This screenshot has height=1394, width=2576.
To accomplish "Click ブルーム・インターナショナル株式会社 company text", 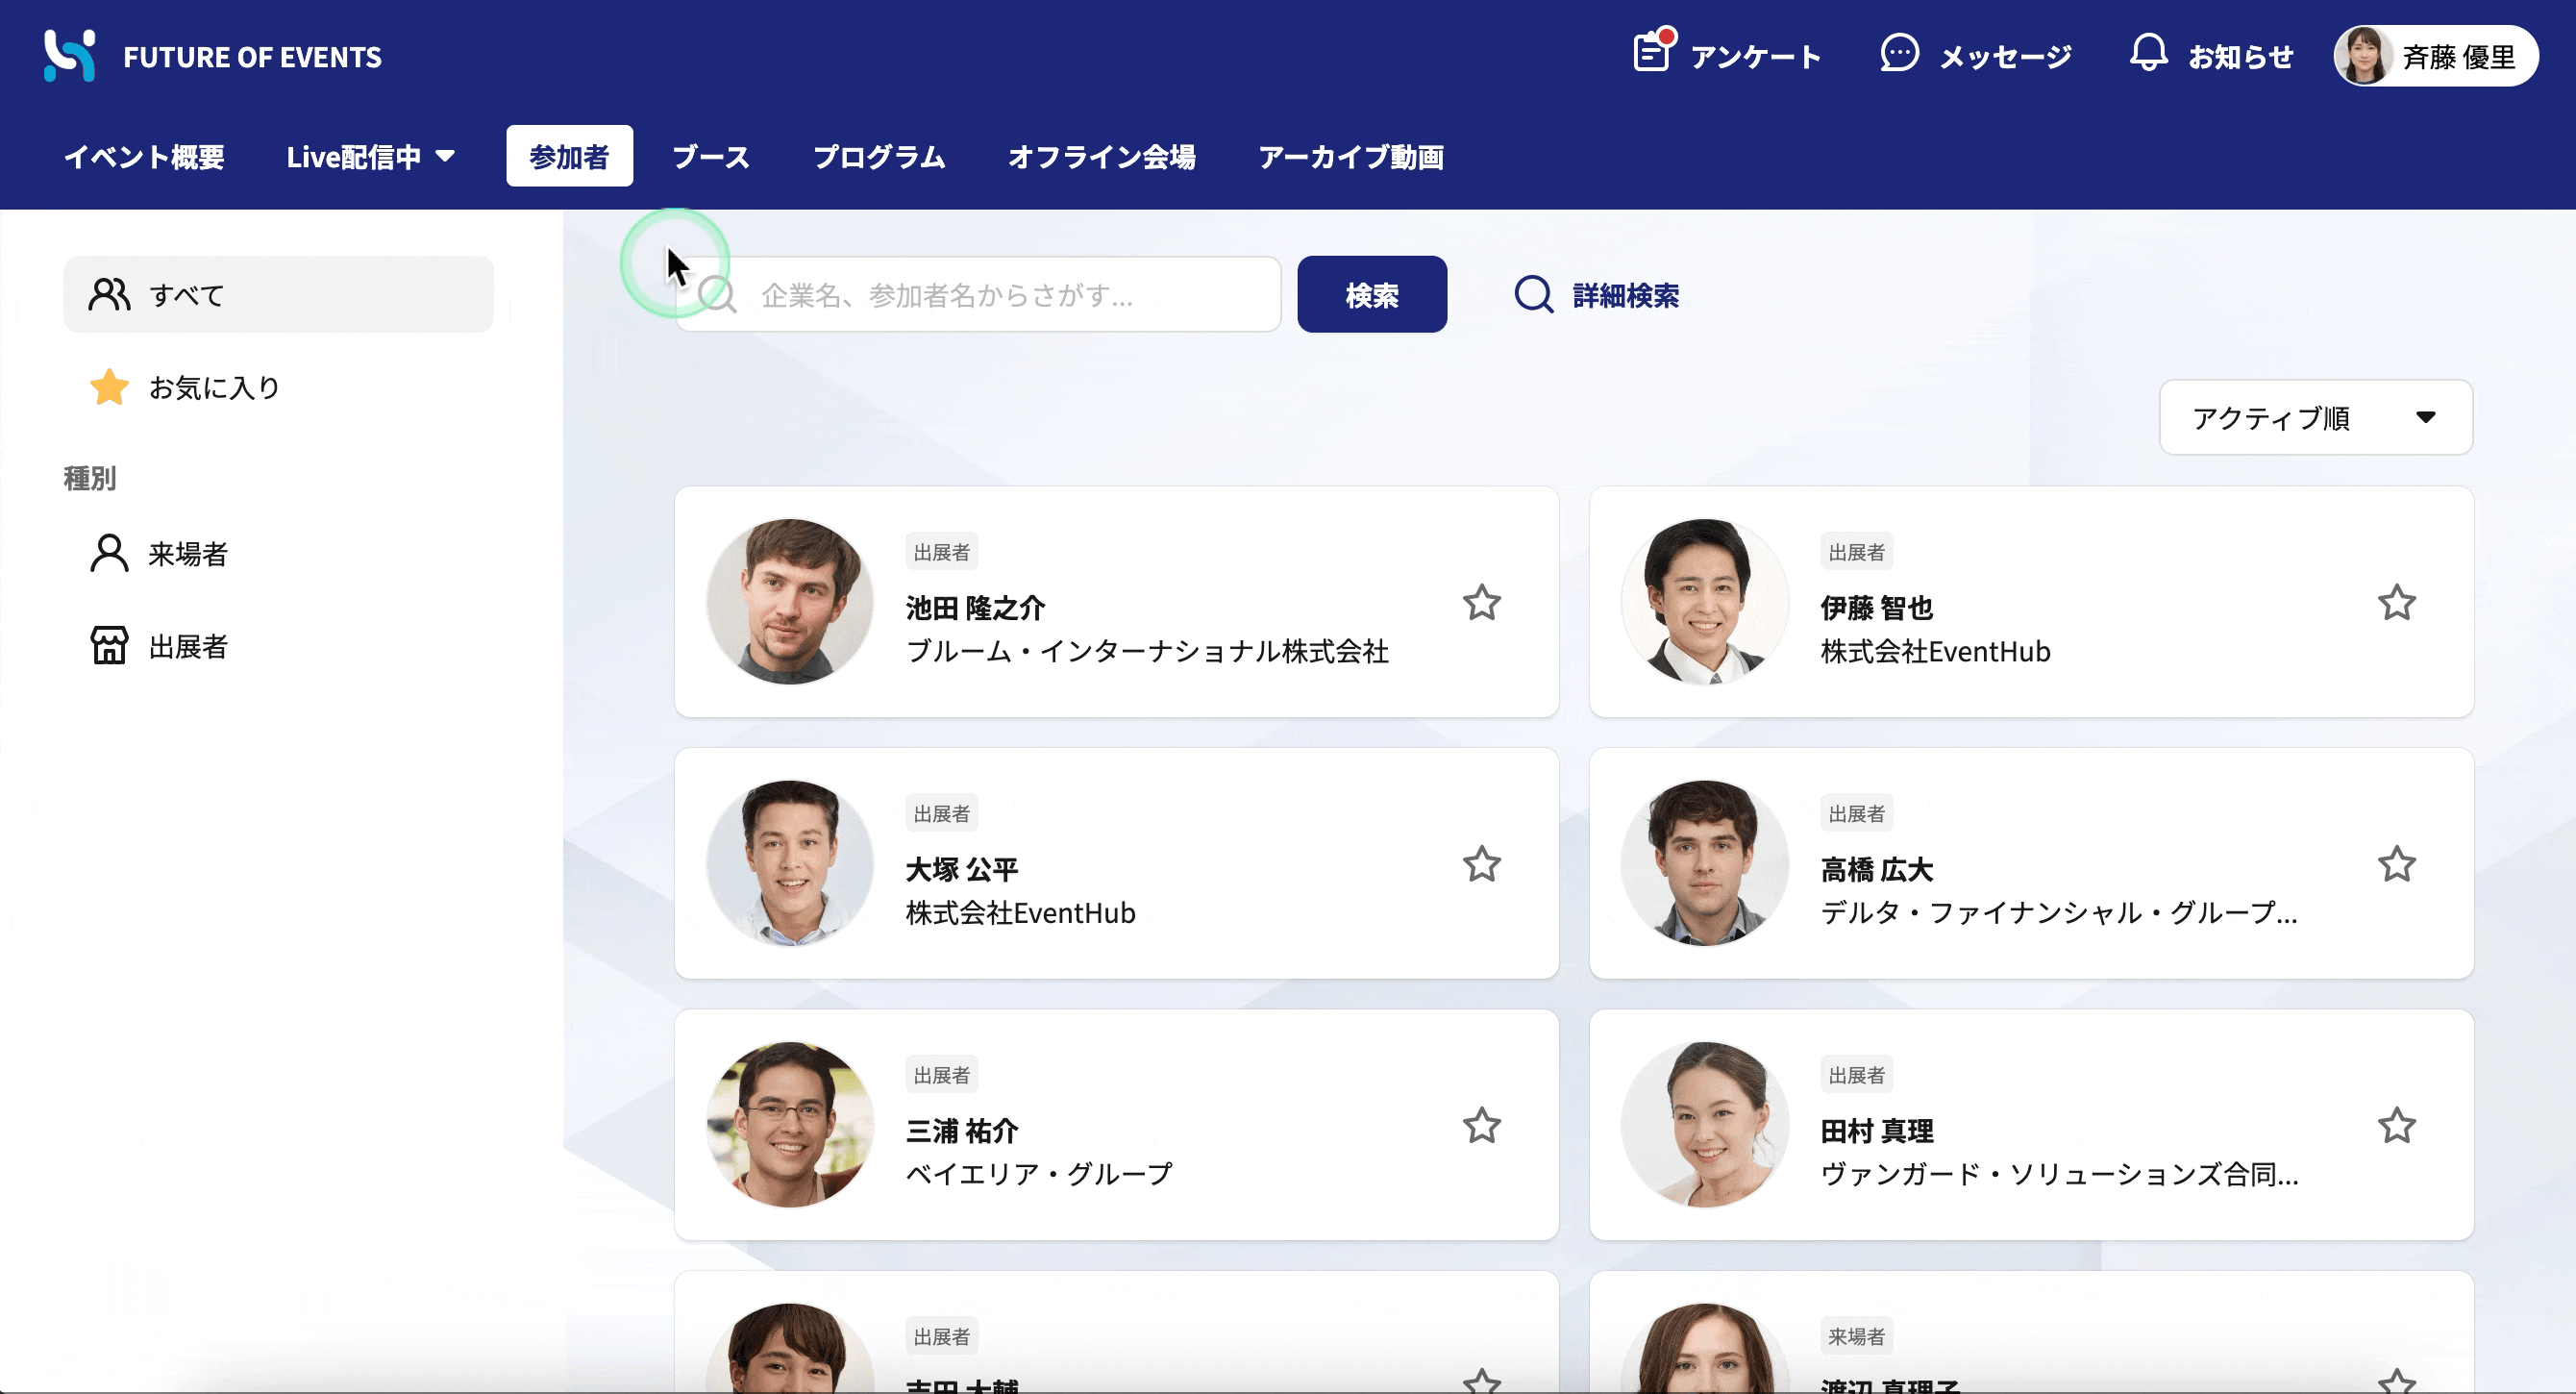I will tap(1147, 651).
